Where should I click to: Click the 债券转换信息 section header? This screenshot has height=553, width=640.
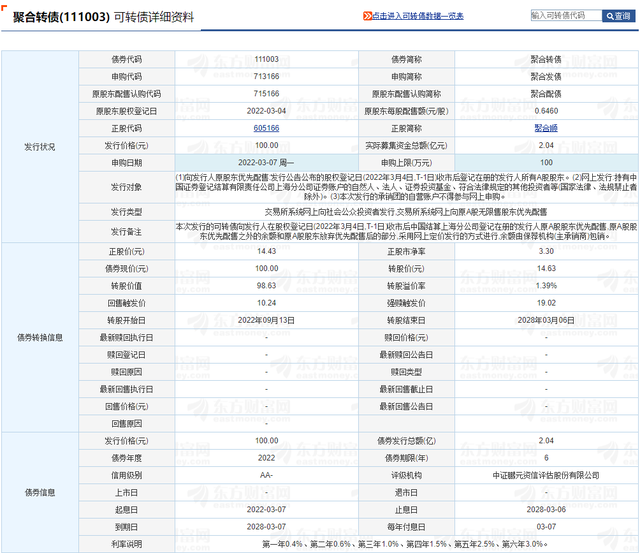click(x=40, y=337)
